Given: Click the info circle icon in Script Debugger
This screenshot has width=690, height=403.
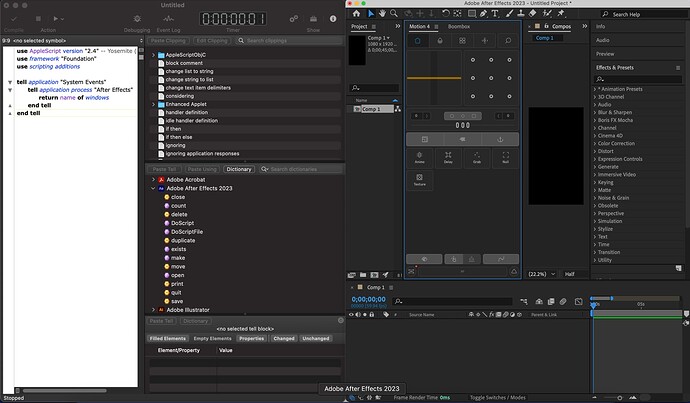Looking at the screenshot, I should click(x=333, y=18).
